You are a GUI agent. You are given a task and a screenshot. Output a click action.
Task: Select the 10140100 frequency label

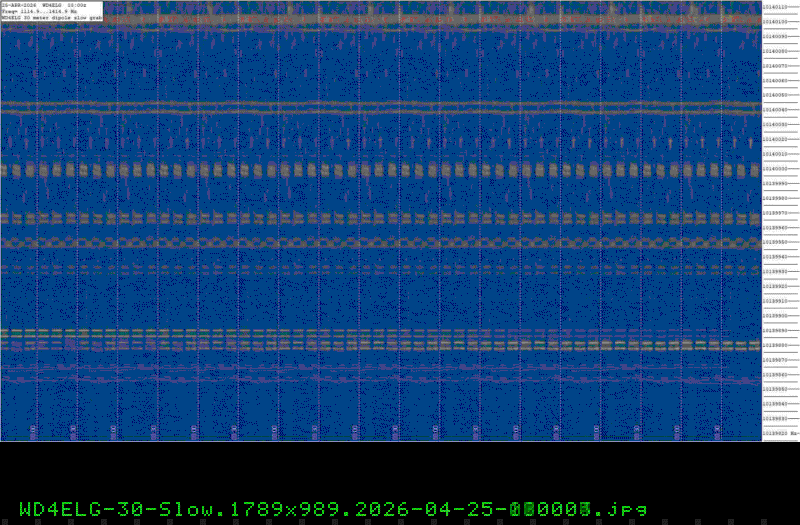774,22
